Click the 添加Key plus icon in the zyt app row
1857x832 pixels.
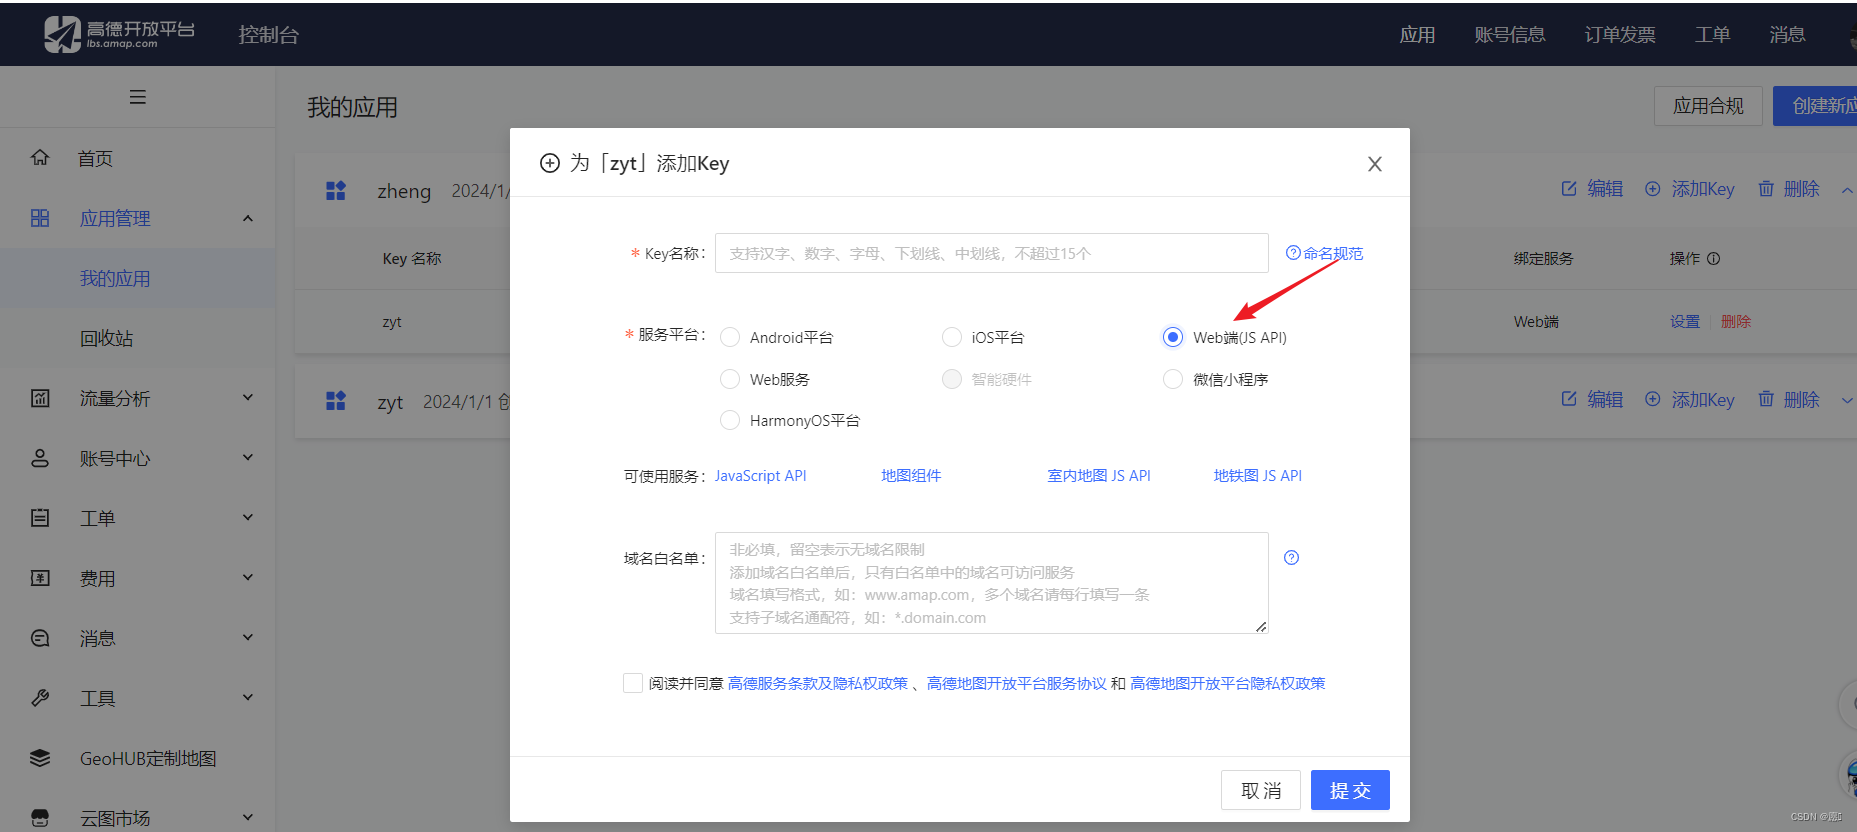point(1653,399)
